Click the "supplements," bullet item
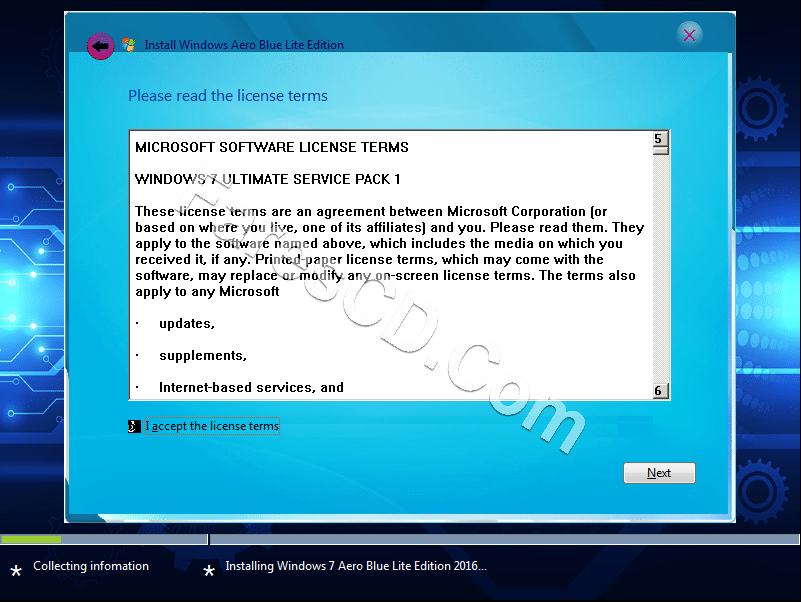Screen dimensions: 801x602 pos(203,355)
